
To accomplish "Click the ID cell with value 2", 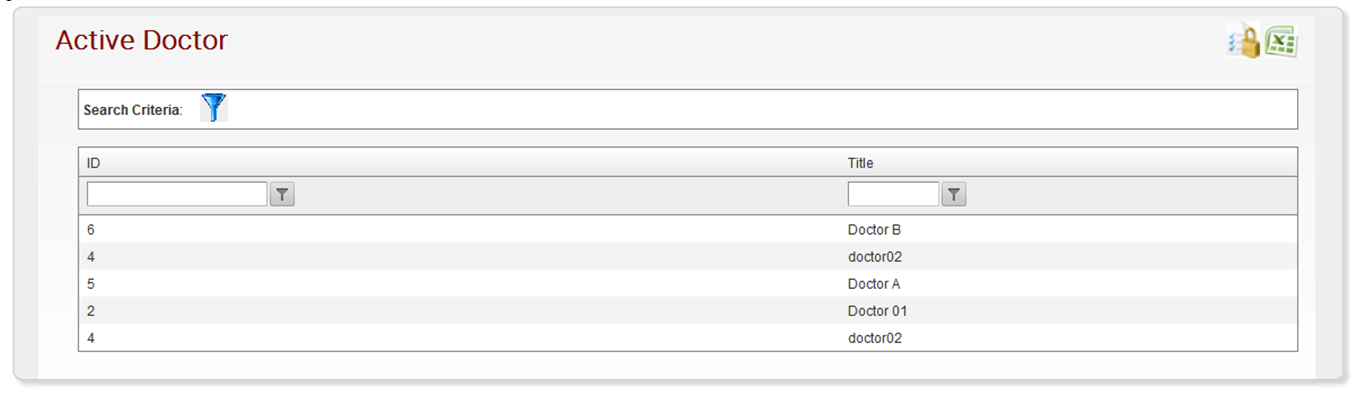I will [x=91, y=311].
